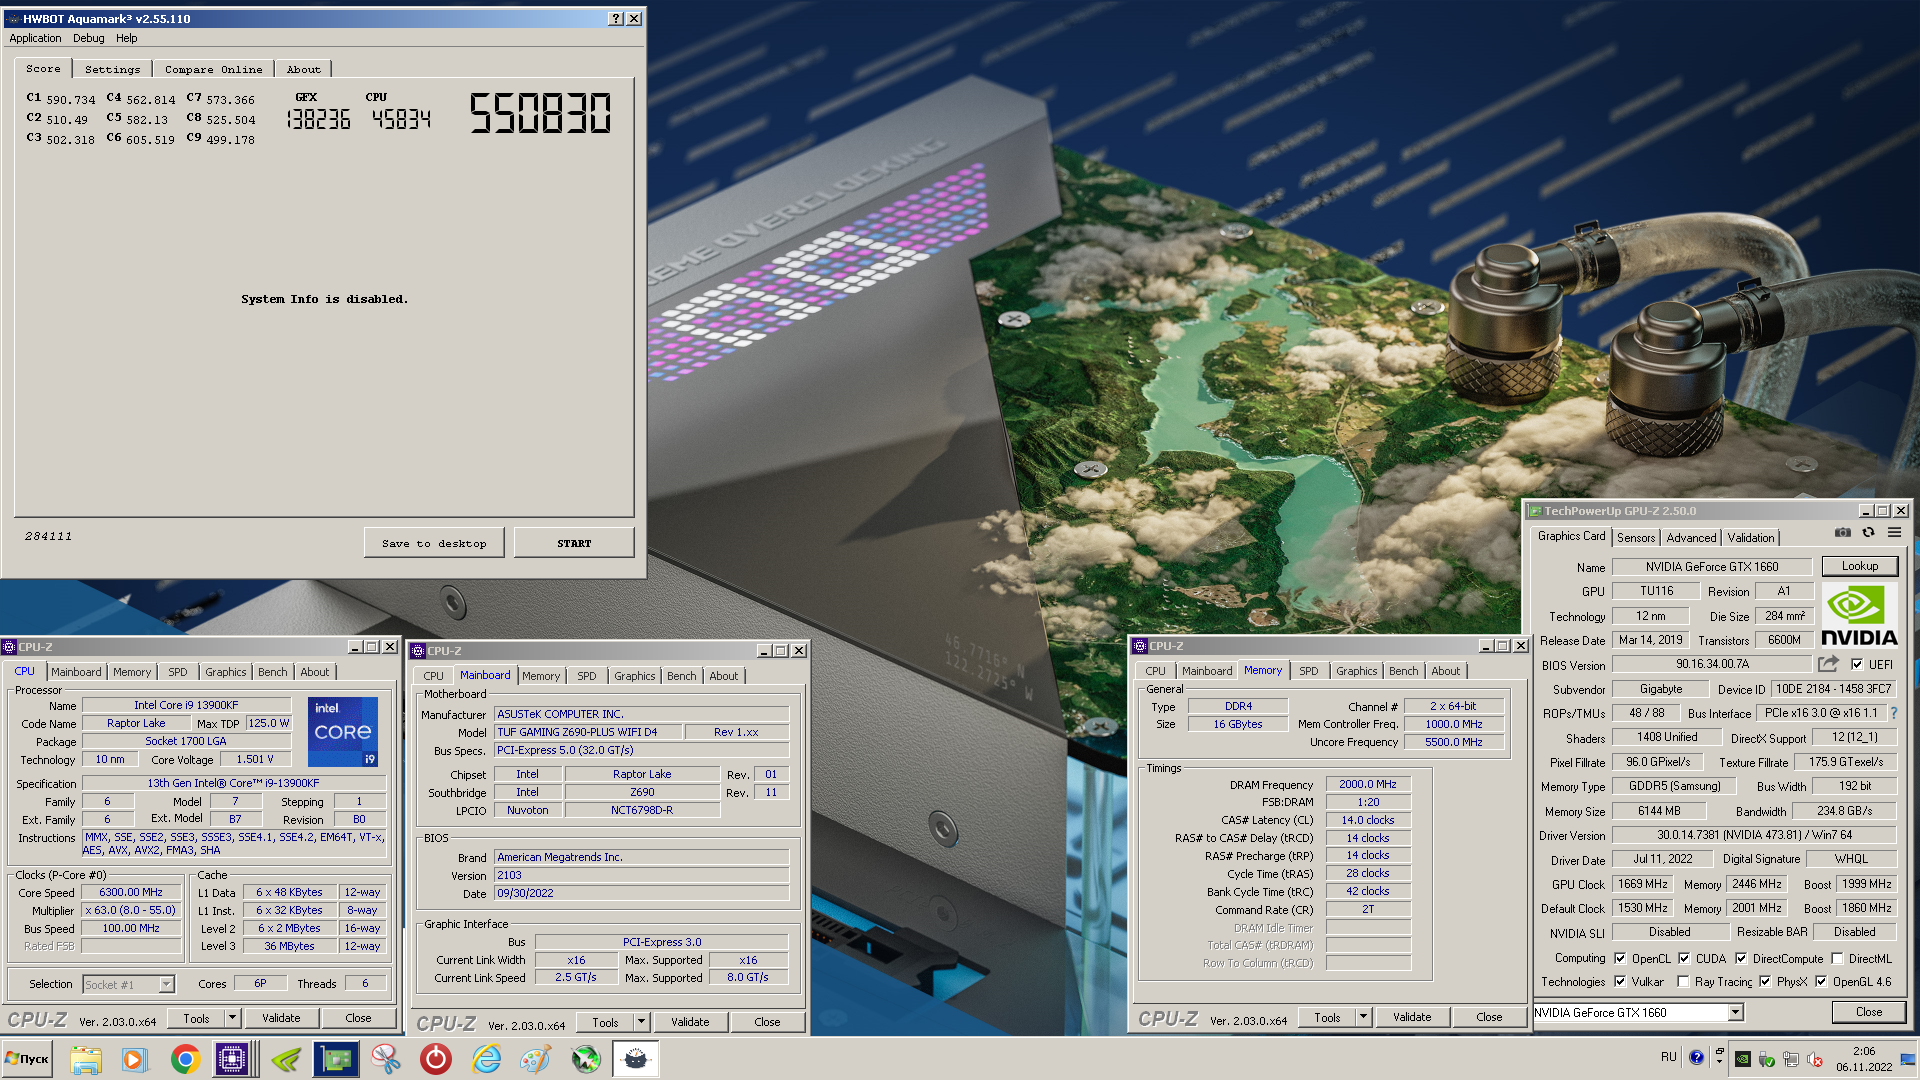Image resolution: width=1920 pixels, height=1080 pixels.
Task: Click the CPU-Z taskbar icon
Action: (x=232, y=1059)
